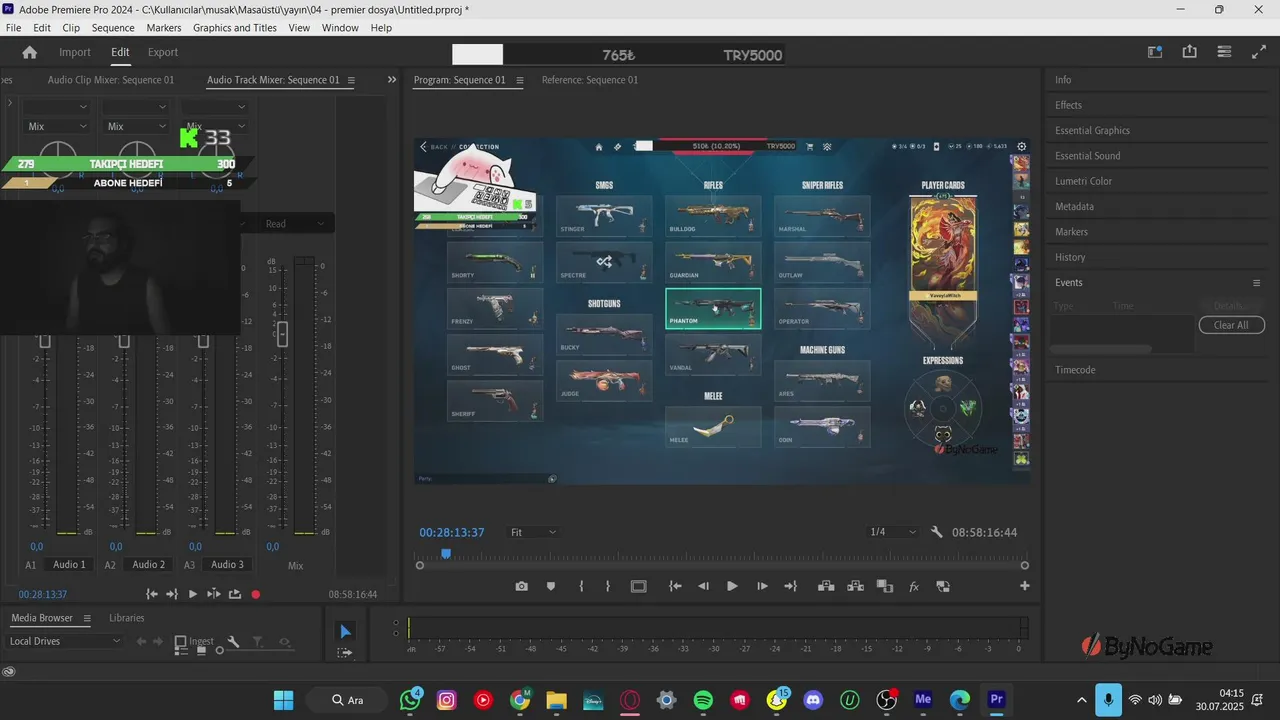Open Audio Track Mixer panel menu
The image size is (1280, 720).
[x=351, y=80]
